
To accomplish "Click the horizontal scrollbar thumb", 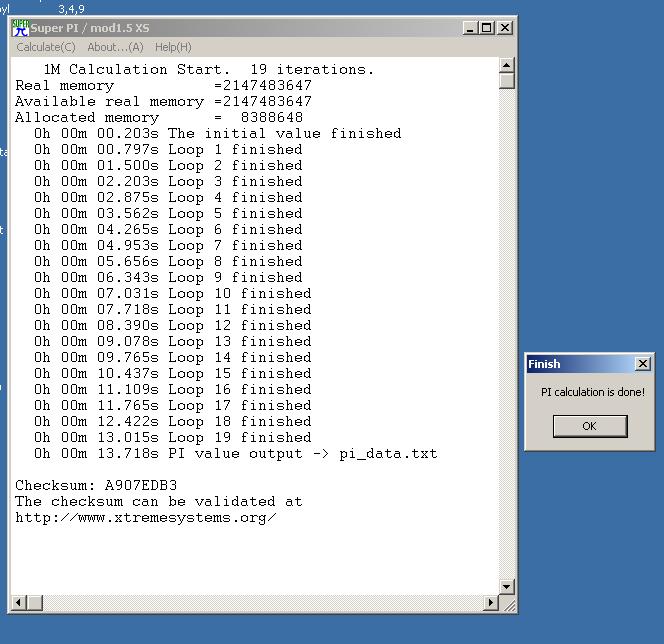I will tap(35, 603).
